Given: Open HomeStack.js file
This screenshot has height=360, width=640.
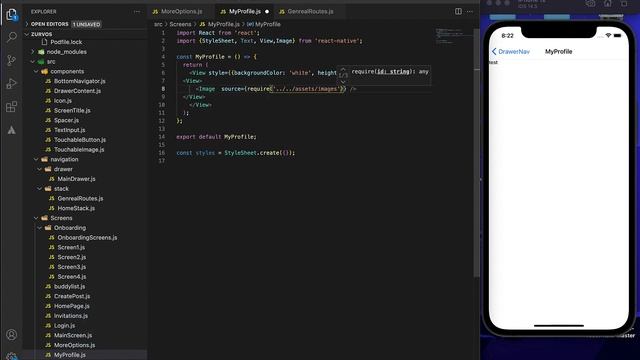Looking at the screenshot, I should (x=76, y=209).
